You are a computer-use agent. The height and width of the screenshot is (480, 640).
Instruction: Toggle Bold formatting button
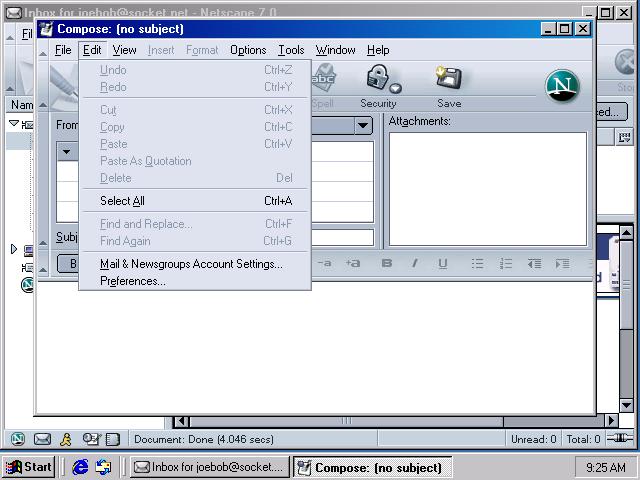click(387, 263)
